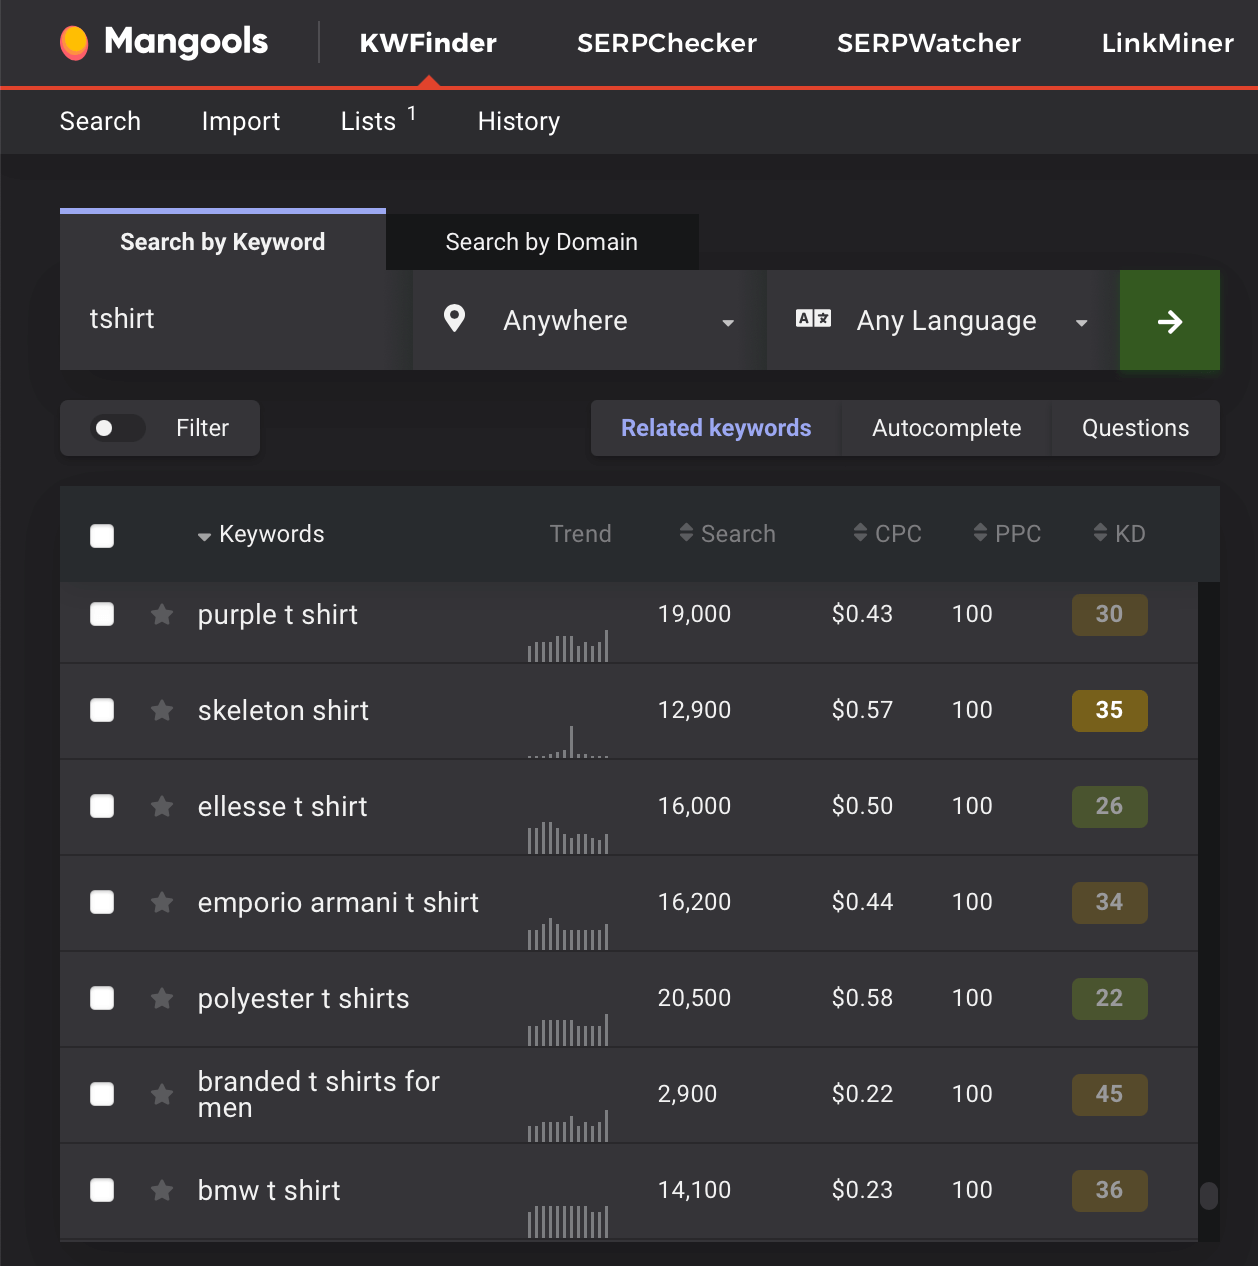The width and height of the screenshot is (1258, 1266).
Task: Click the emporio armani t shirt keyword
Action: click(x=338, y=903)
